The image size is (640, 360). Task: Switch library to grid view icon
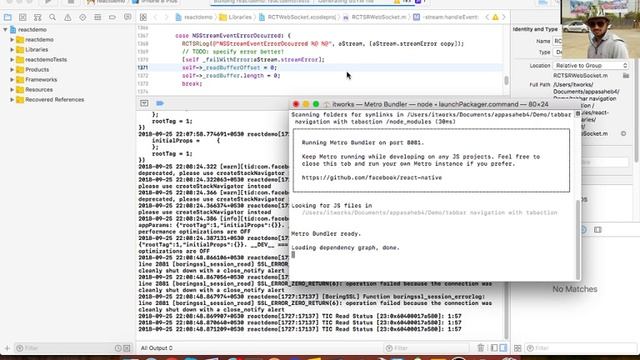click(x=518, y=348)
